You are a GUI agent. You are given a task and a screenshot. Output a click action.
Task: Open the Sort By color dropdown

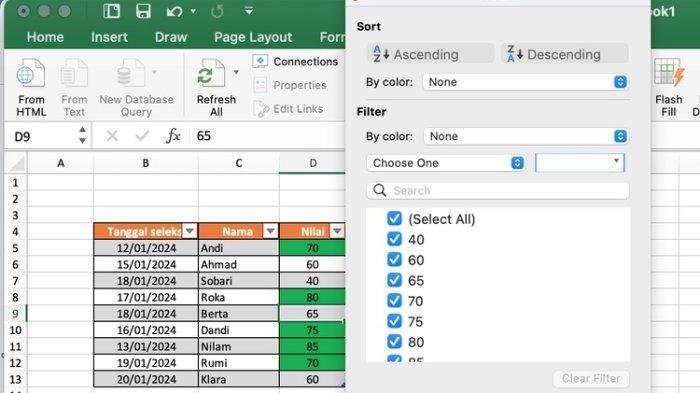(x=525, y=82)
